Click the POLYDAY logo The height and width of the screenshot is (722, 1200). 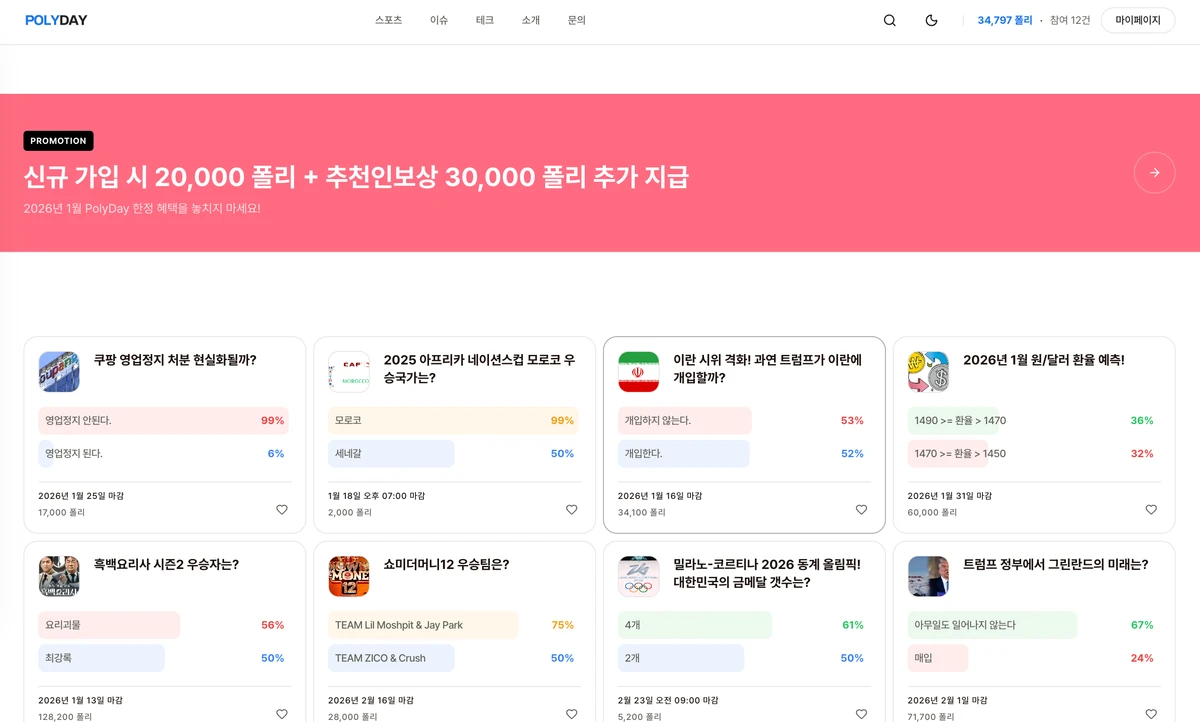pyautogui.click(x=56, y=20)
